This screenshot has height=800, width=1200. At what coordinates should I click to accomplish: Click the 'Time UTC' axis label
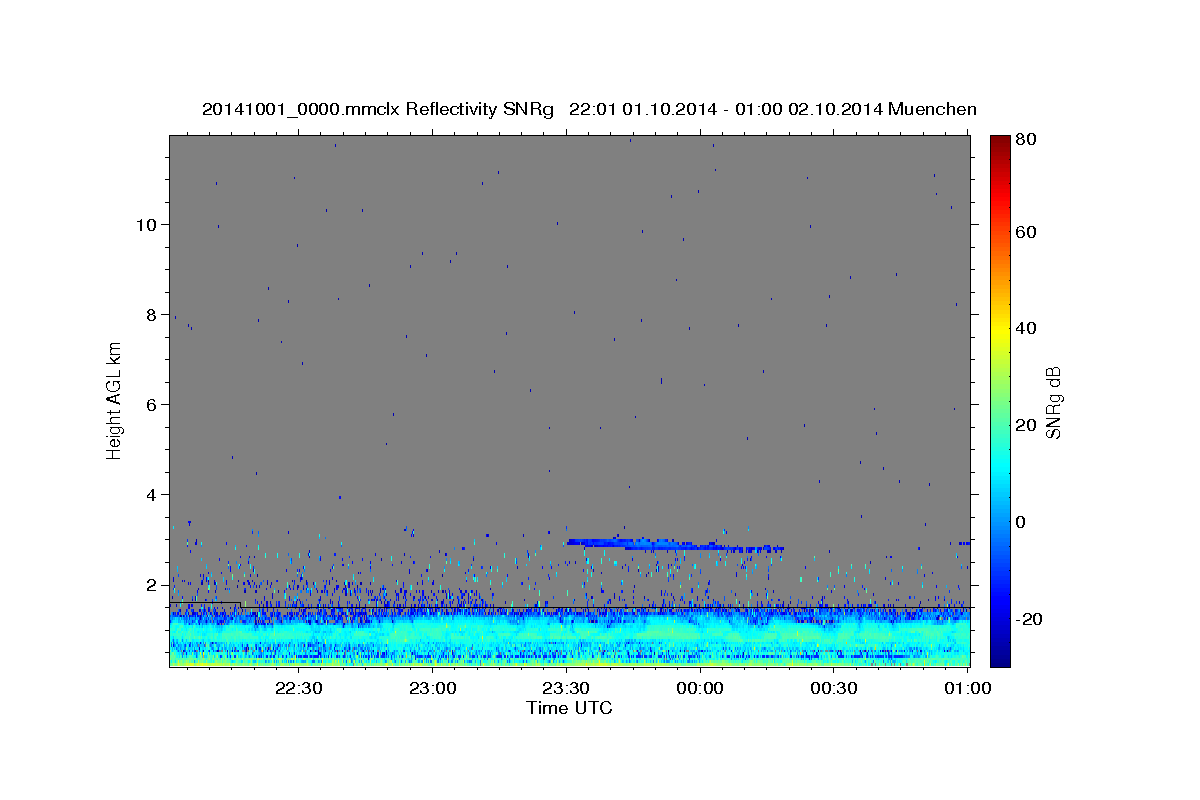pos(569,708)
